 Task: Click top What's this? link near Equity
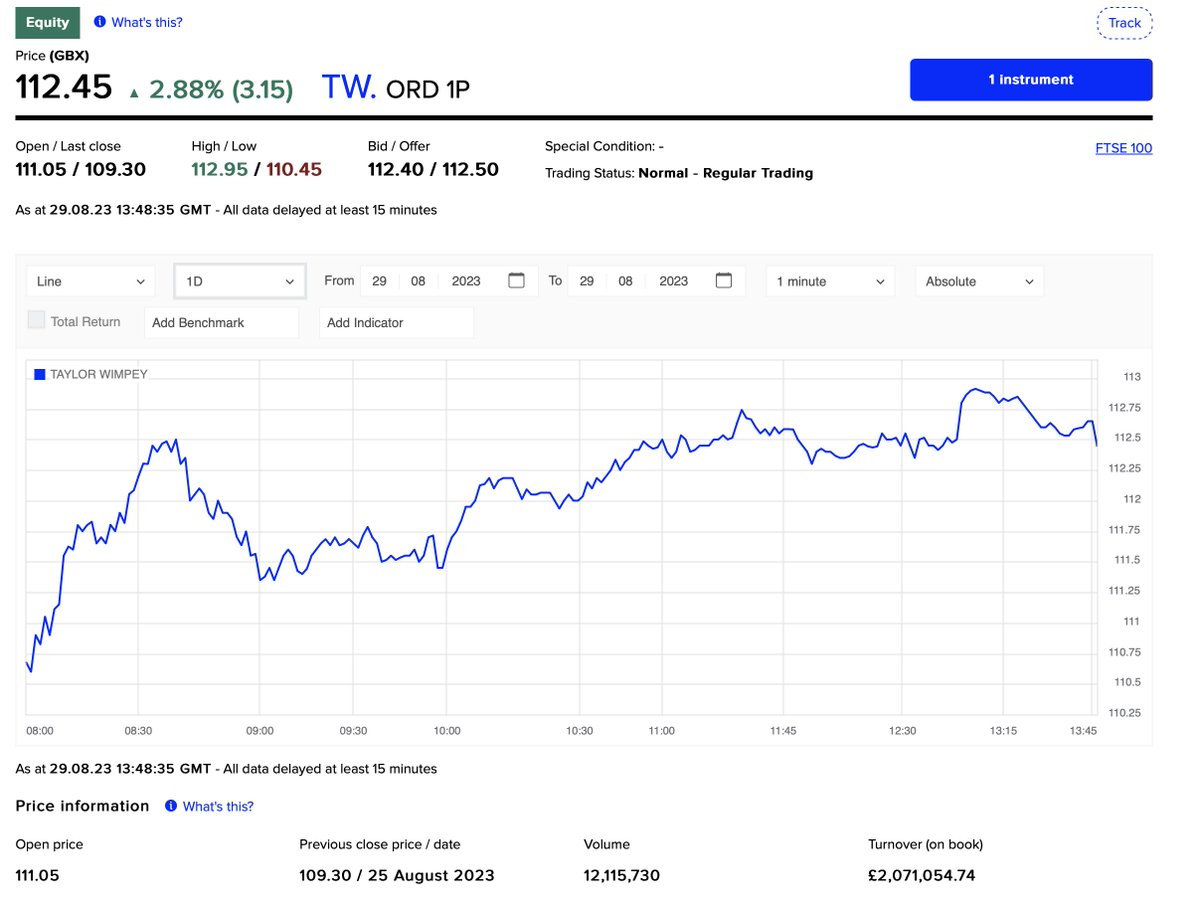[x=146, y=22]
